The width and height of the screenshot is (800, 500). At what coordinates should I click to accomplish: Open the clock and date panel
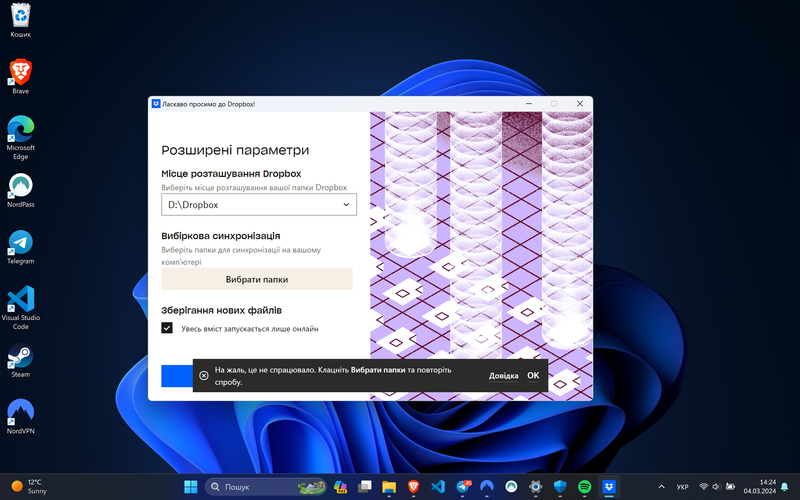pos(766,486)
